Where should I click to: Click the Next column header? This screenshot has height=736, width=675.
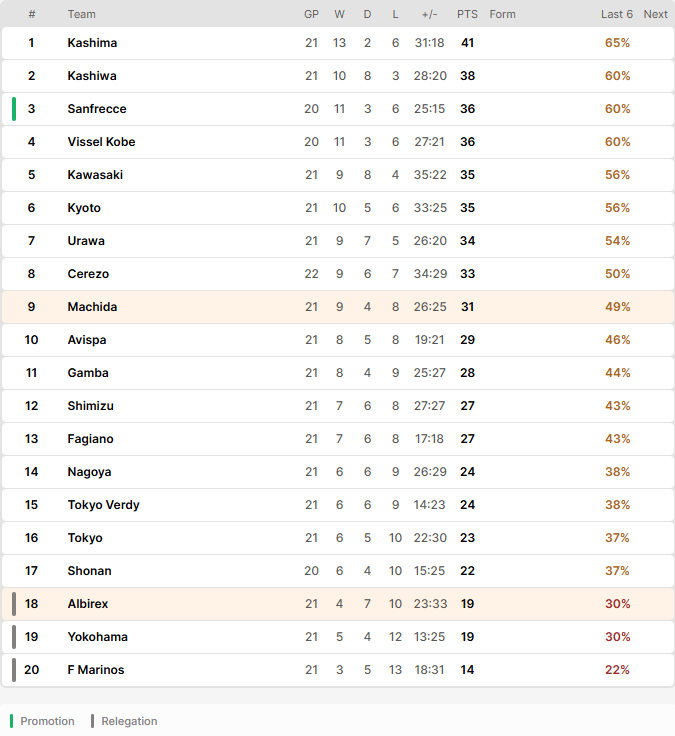pos(655,15)
